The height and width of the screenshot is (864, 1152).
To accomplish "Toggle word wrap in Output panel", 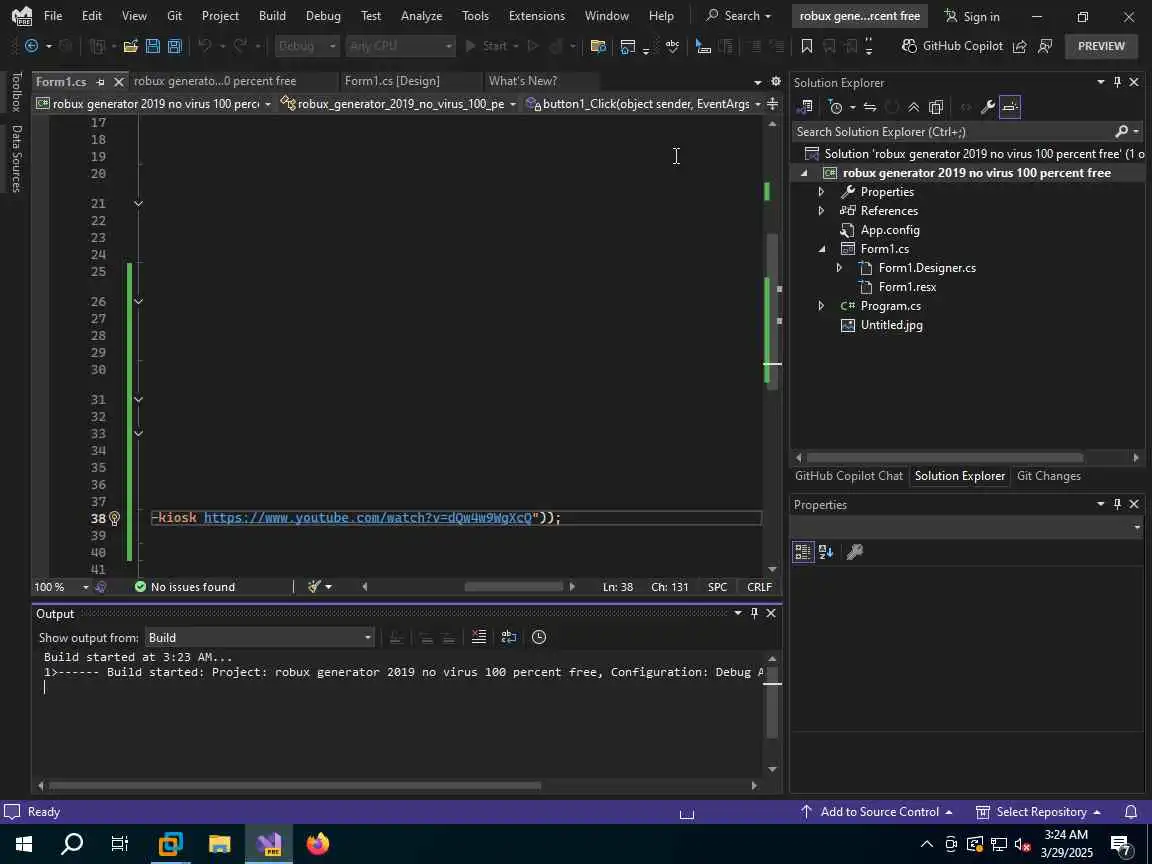I will (508, 637).
